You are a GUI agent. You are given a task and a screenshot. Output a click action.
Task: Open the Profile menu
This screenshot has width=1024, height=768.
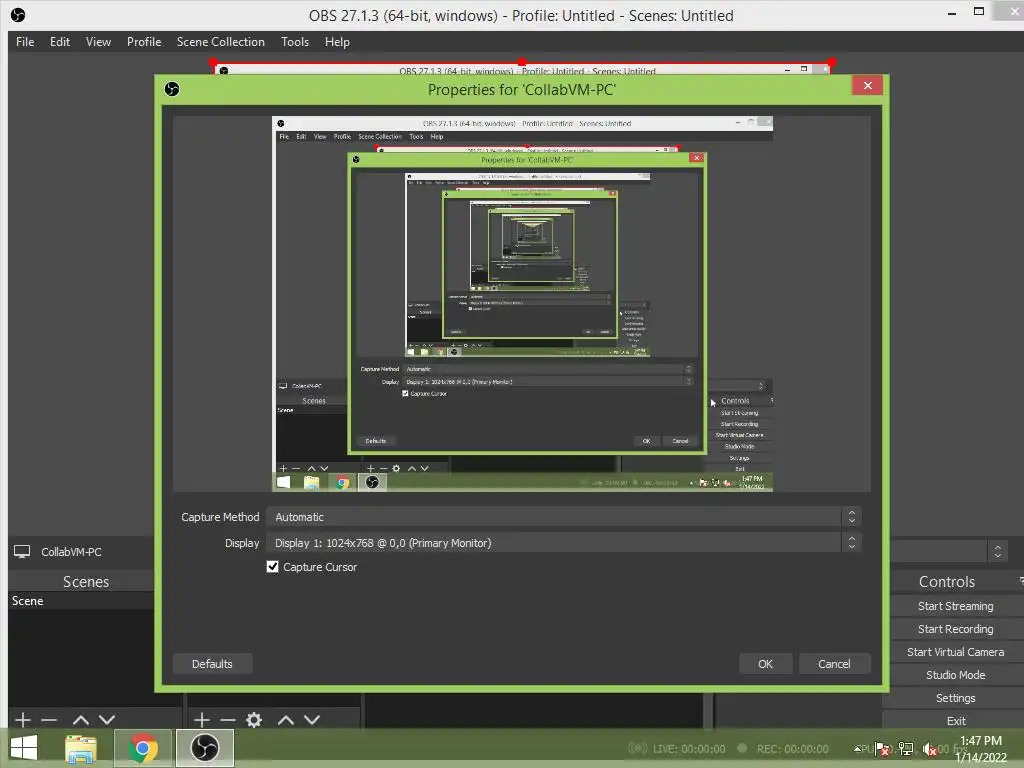coord(144,42)
